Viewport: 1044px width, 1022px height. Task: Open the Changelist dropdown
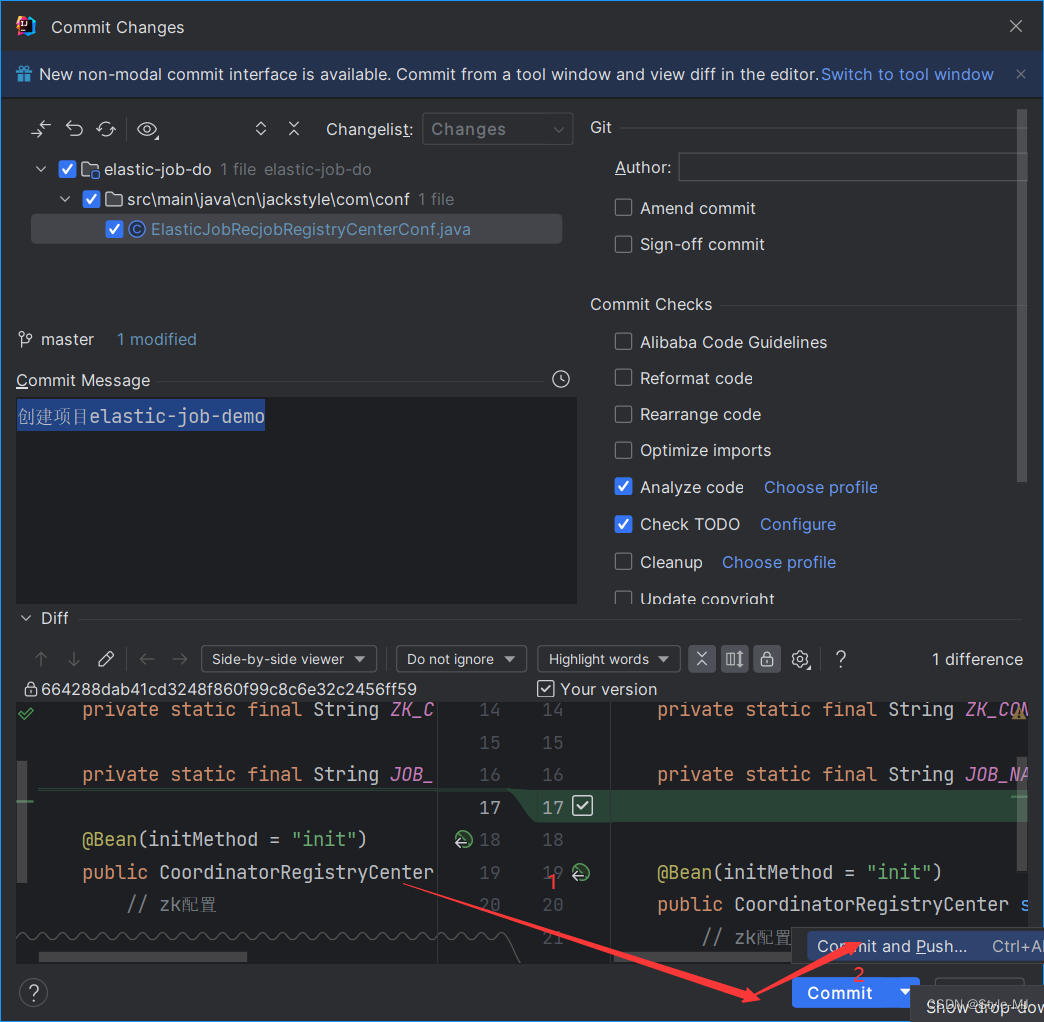click(x=497, y=129)
